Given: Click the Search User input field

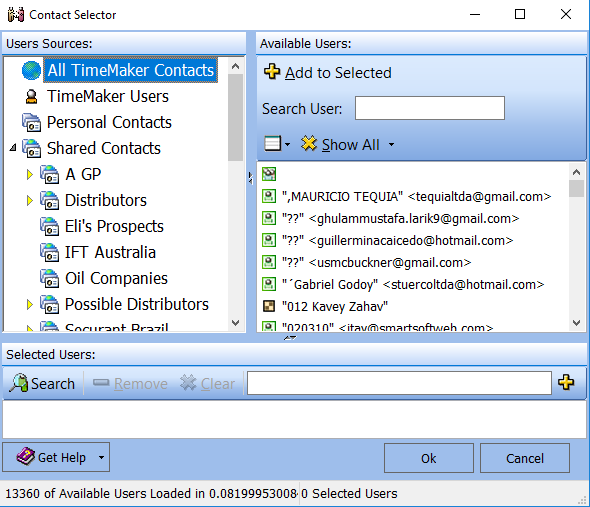Looking at the screenshot, I should click(x=430, y=108).
